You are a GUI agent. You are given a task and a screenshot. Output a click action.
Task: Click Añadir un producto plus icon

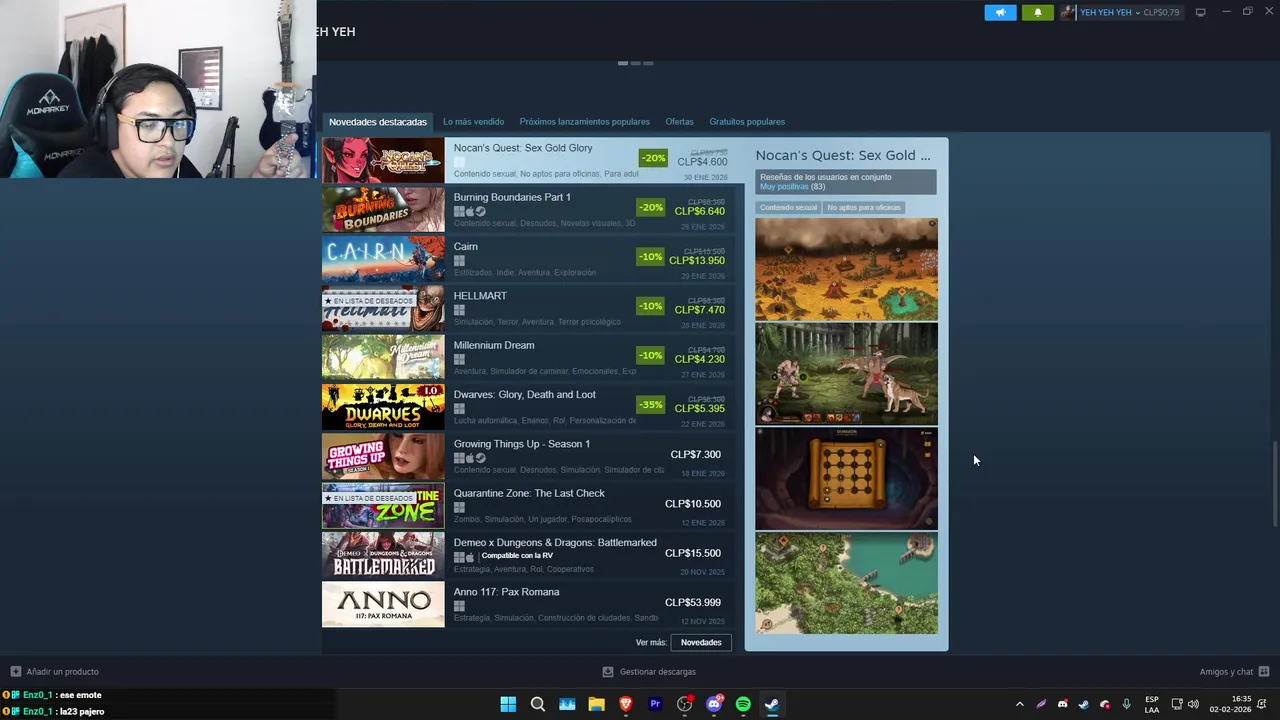[x=15, y=672]
